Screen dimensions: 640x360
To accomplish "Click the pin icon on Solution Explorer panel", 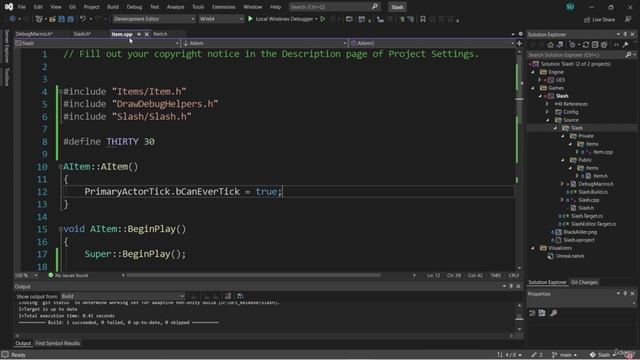I will (625, 34).
